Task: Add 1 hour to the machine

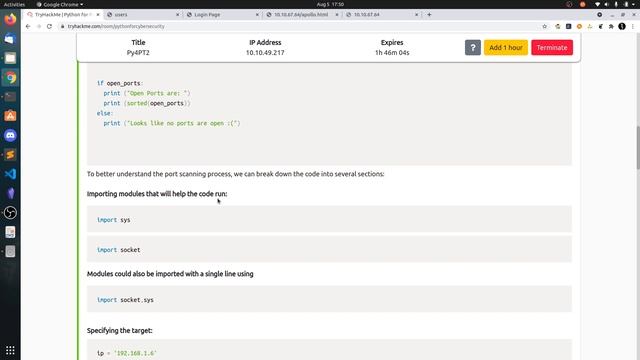Action: pos(506,48)
